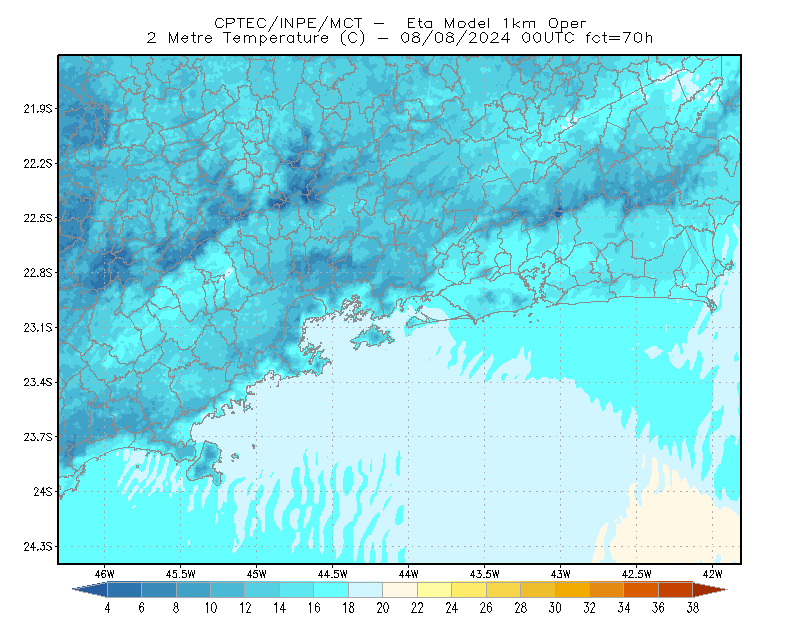The image size is (800, 618).
Task: Select the 34–36 °C dark orange swatch
Action: point(641,590)
